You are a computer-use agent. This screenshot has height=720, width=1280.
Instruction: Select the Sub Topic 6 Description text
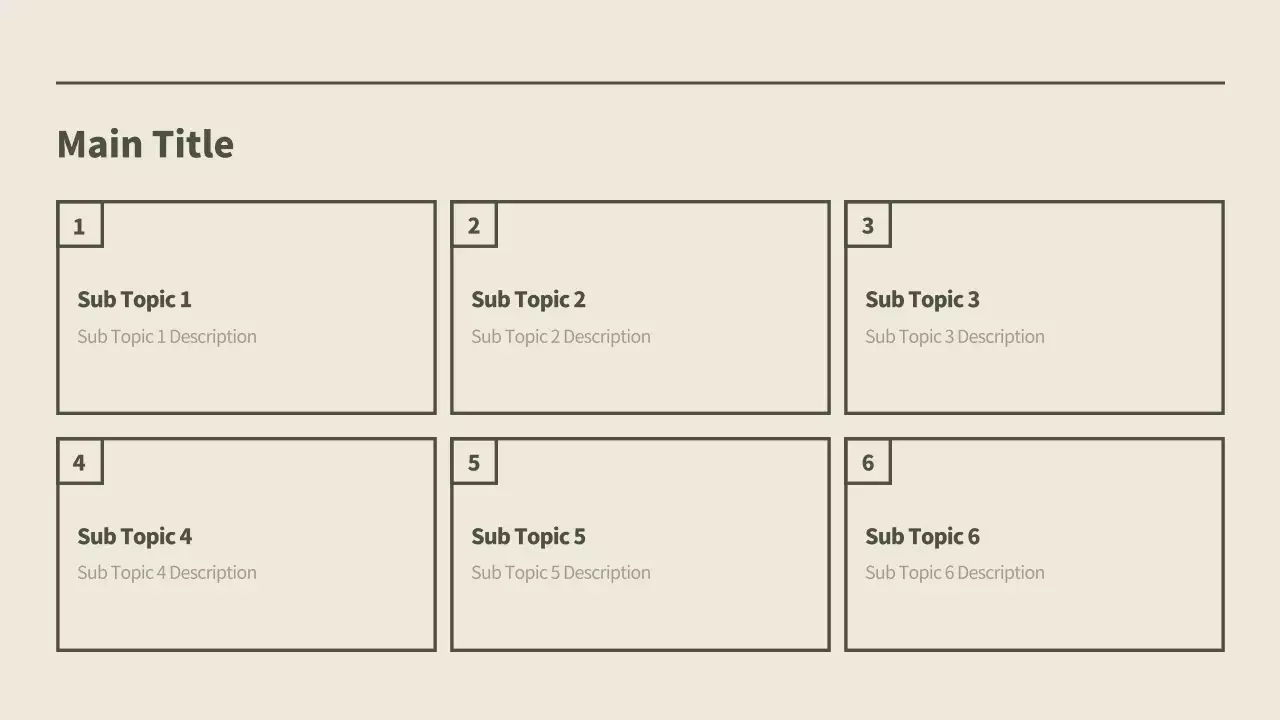coord(955,572)
